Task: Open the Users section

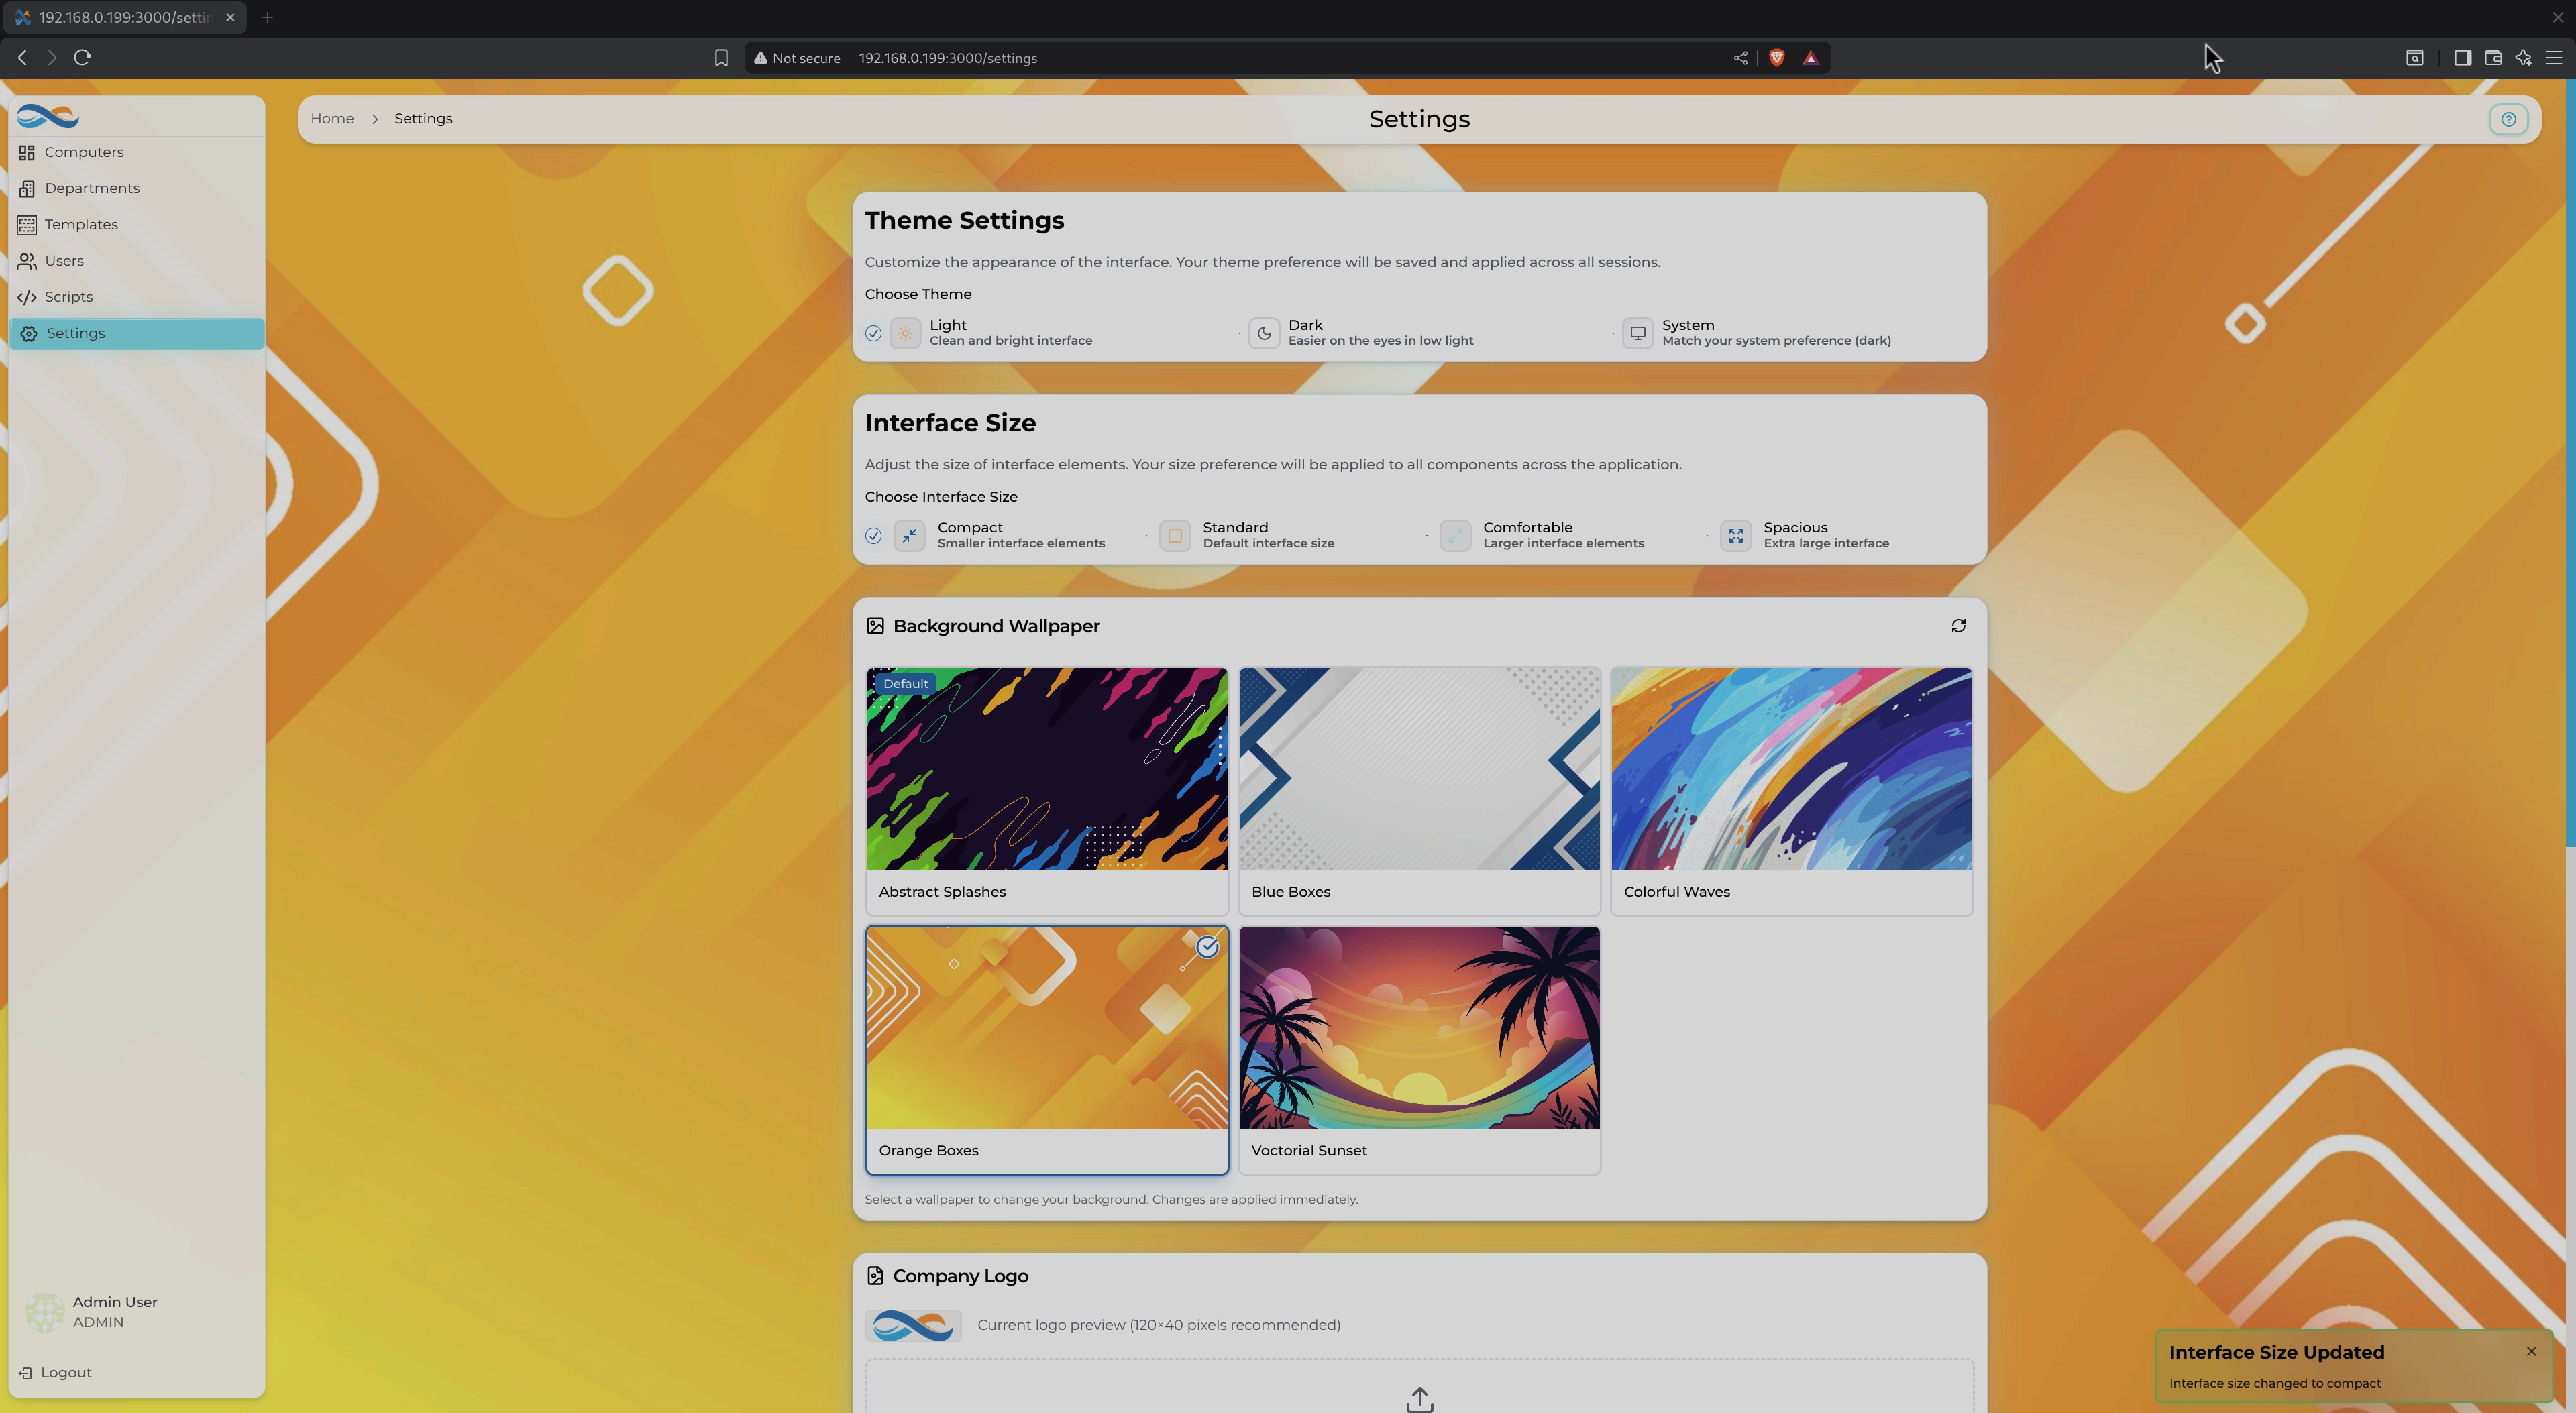Action: [64, 260]
